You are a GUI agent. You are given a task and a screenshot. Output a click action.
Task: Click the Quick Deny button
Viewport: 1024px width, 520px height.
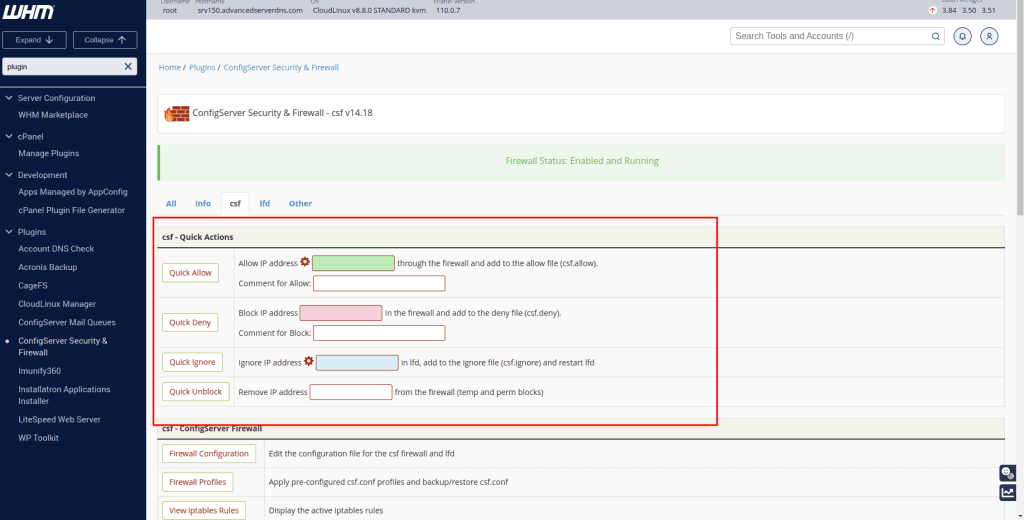(x=190, y=322)
